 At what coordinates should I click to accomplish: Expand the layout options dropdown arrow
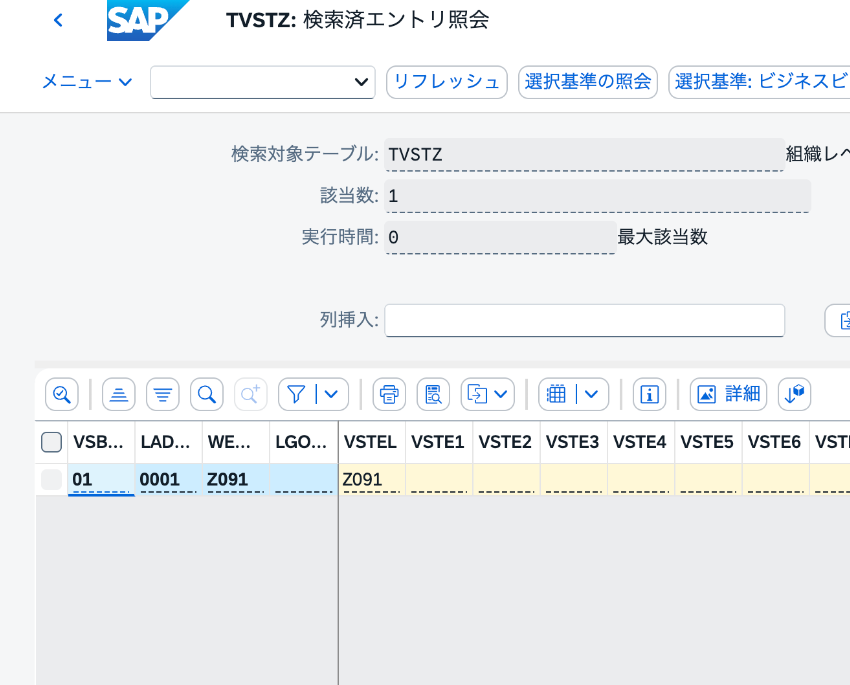click(x=592, y=394)
